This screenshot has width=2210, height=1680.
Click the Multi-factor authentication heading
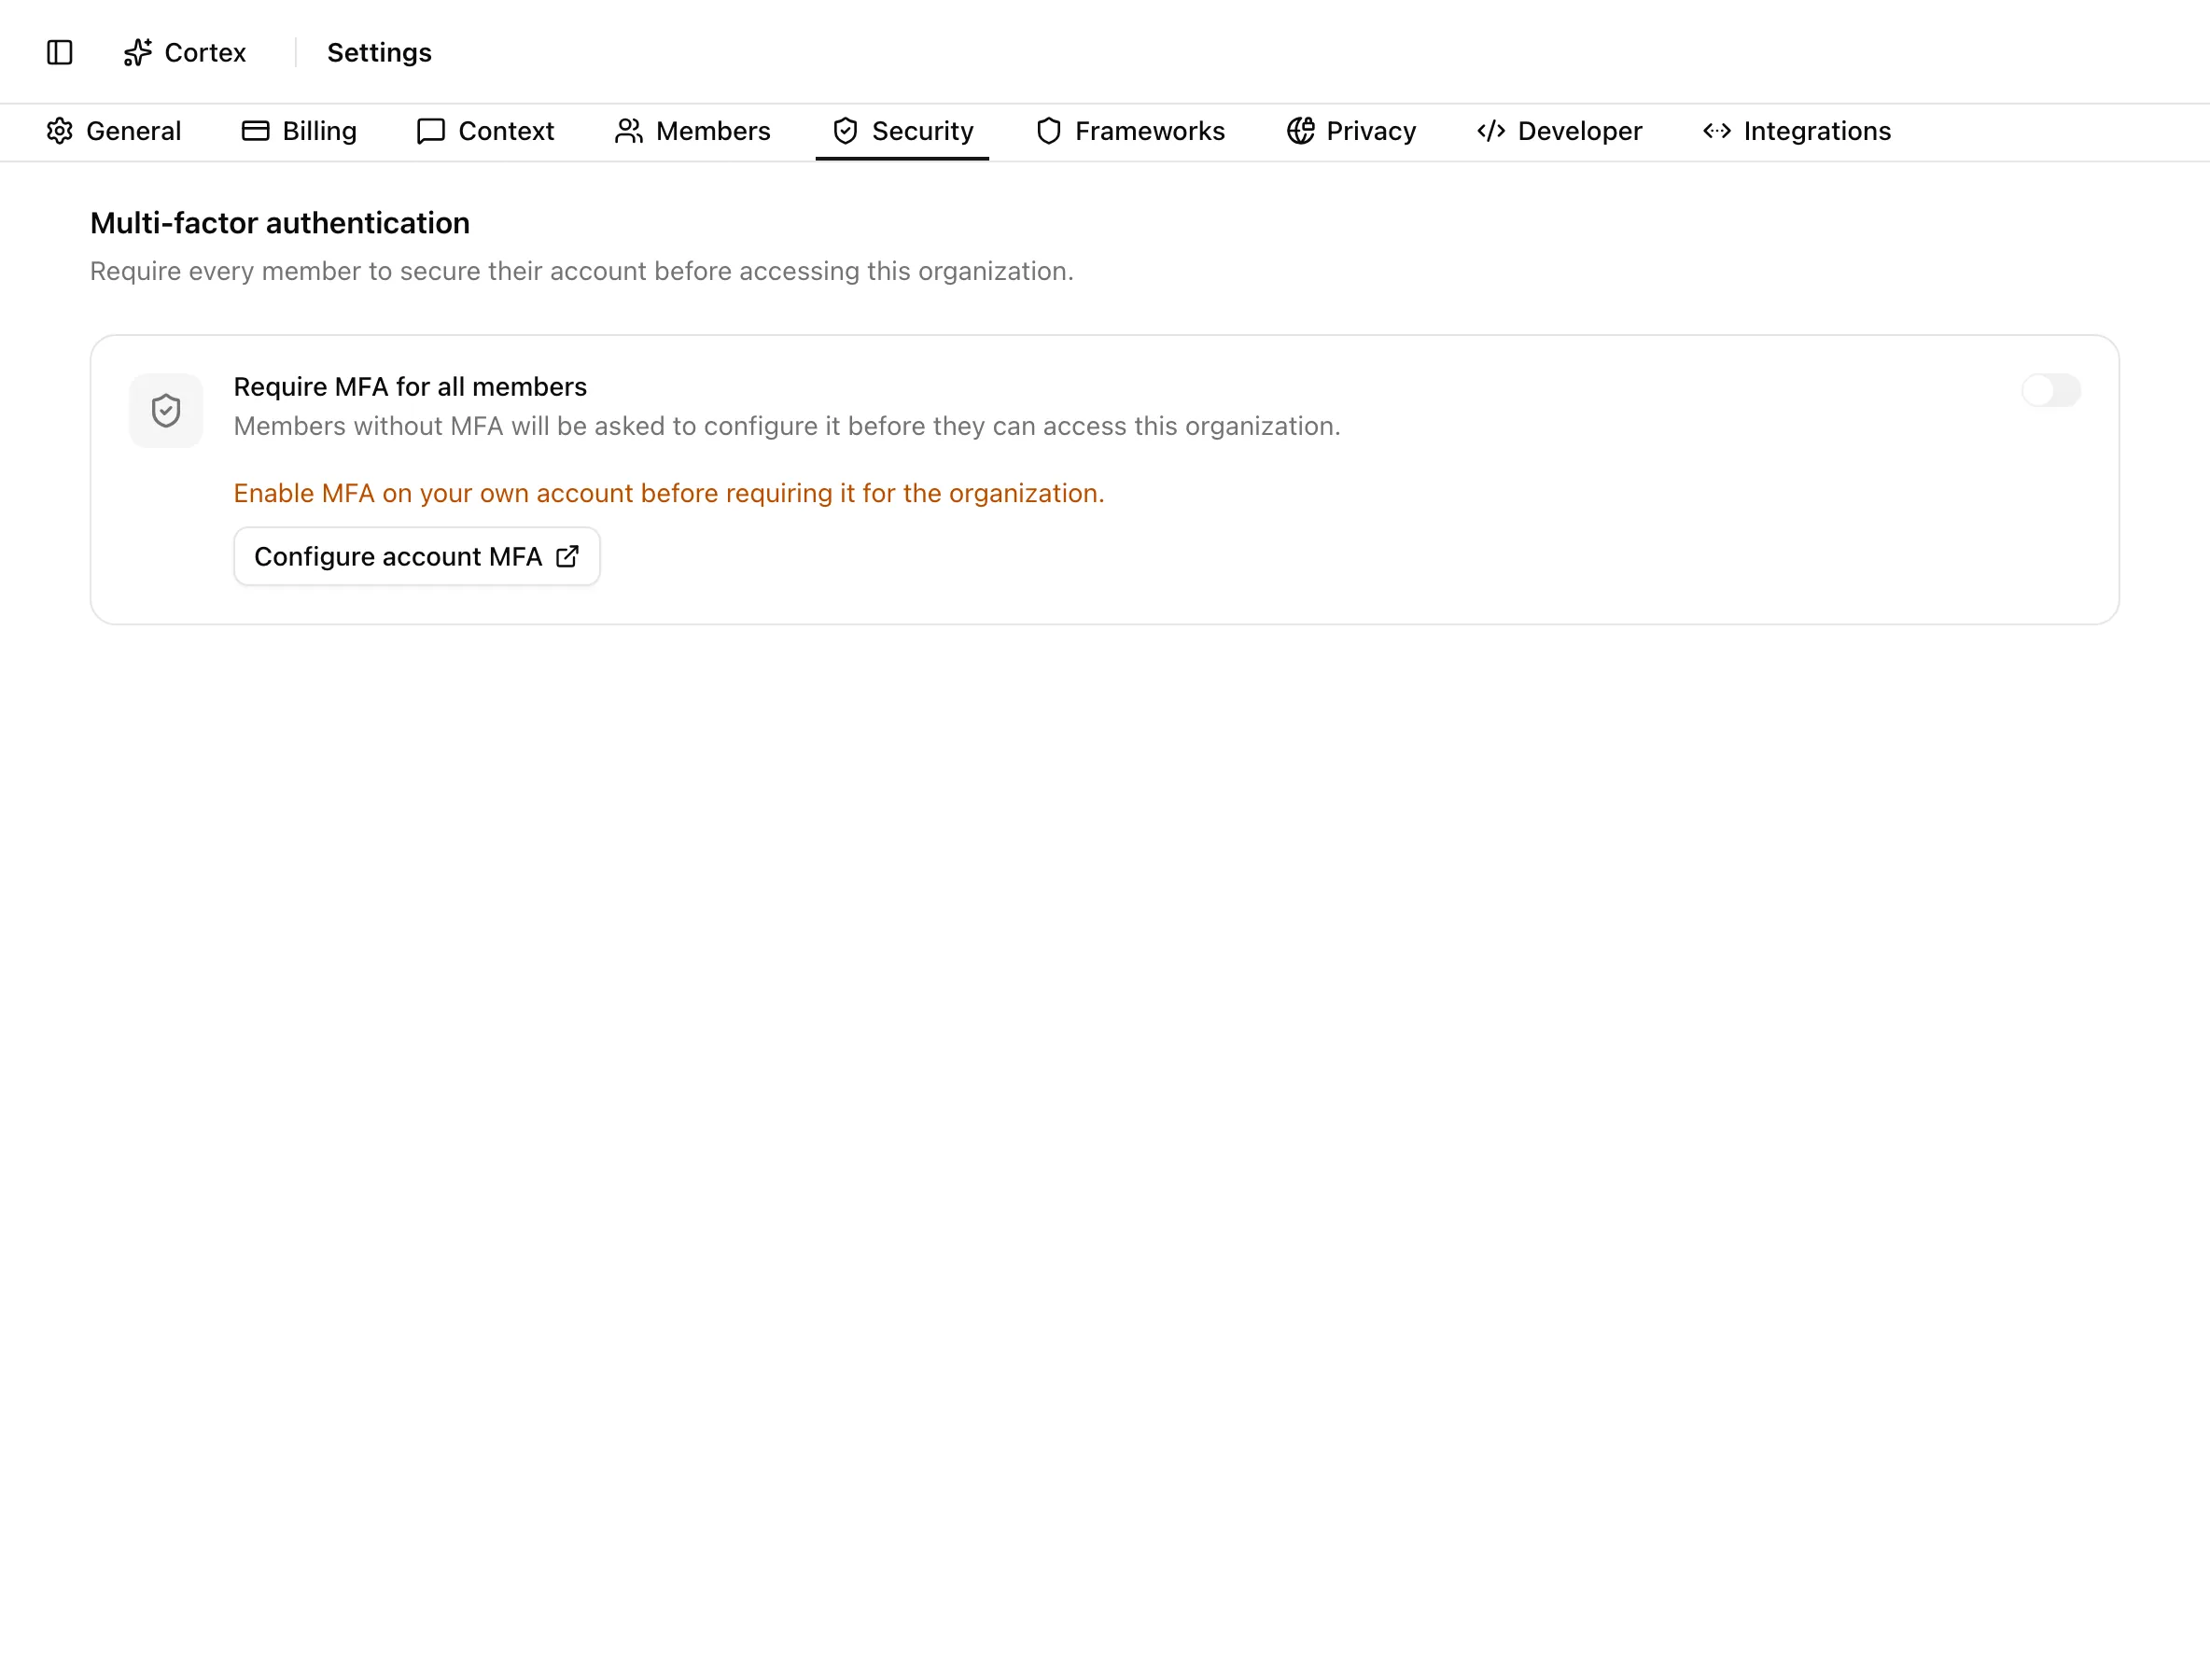[x=280, y=223]
